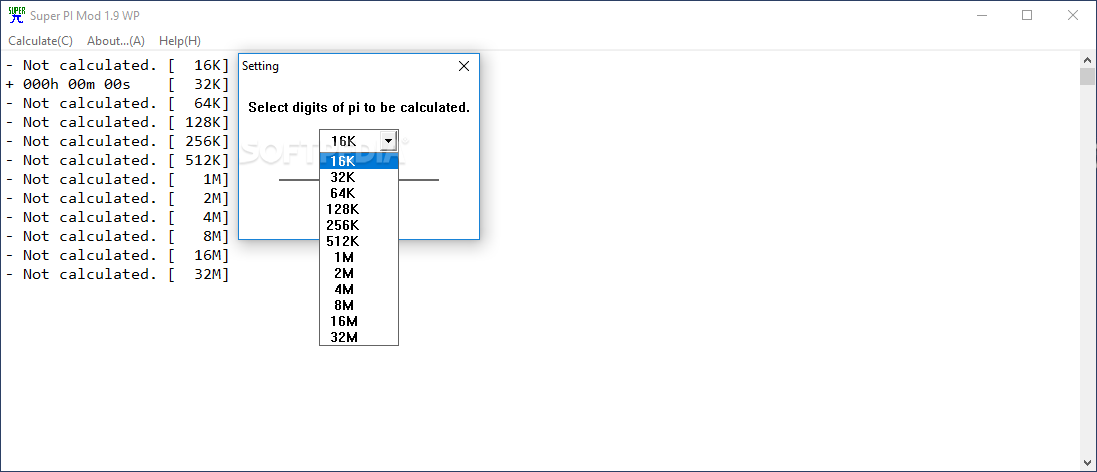Minimize the Super PI window
The image size is (1097, 472).
click(981, 15)
